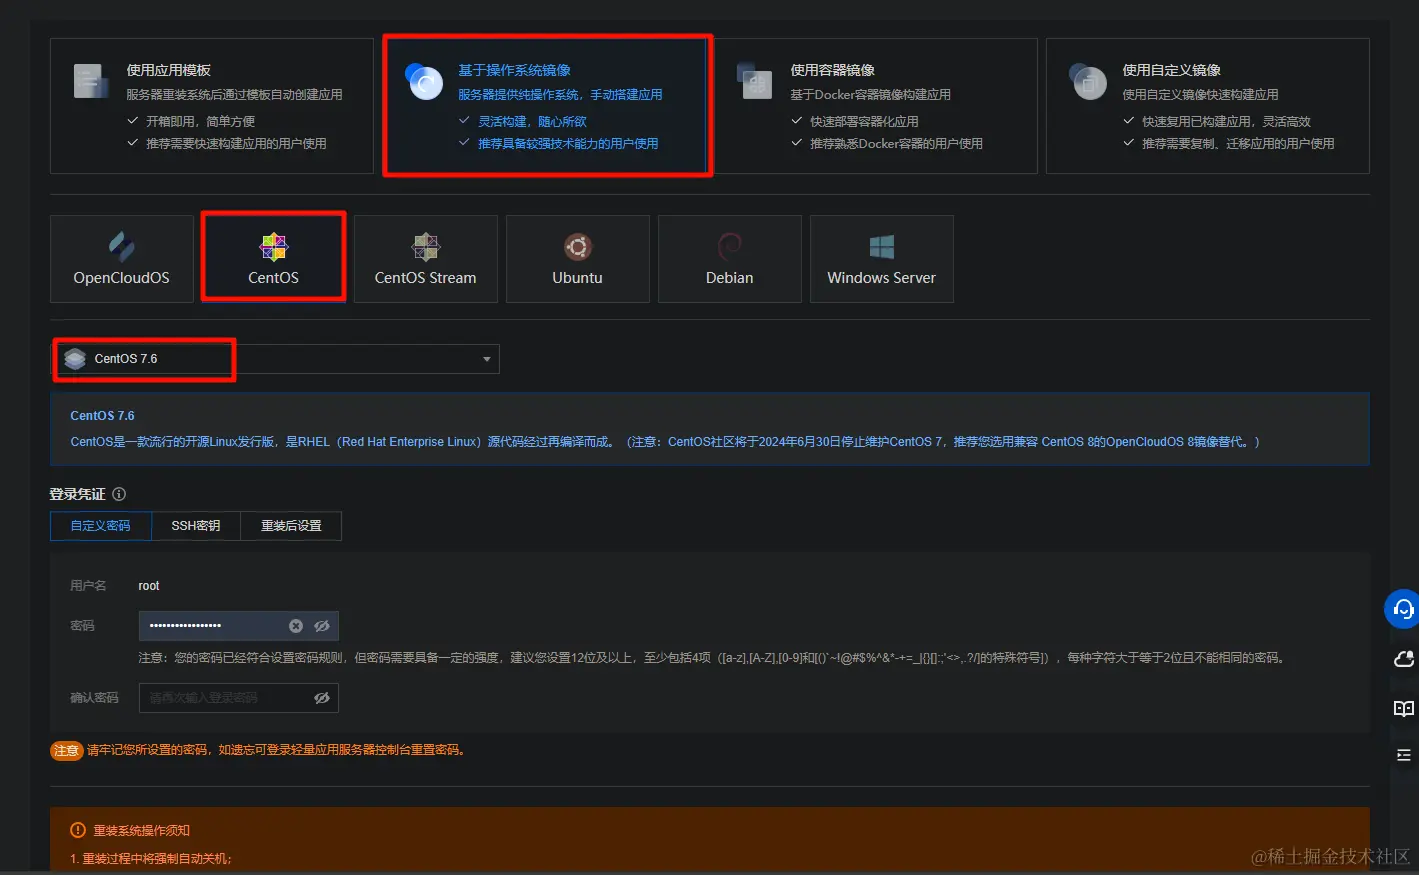Select the 基于操作系统镜像 card

[x=547, y=106]
